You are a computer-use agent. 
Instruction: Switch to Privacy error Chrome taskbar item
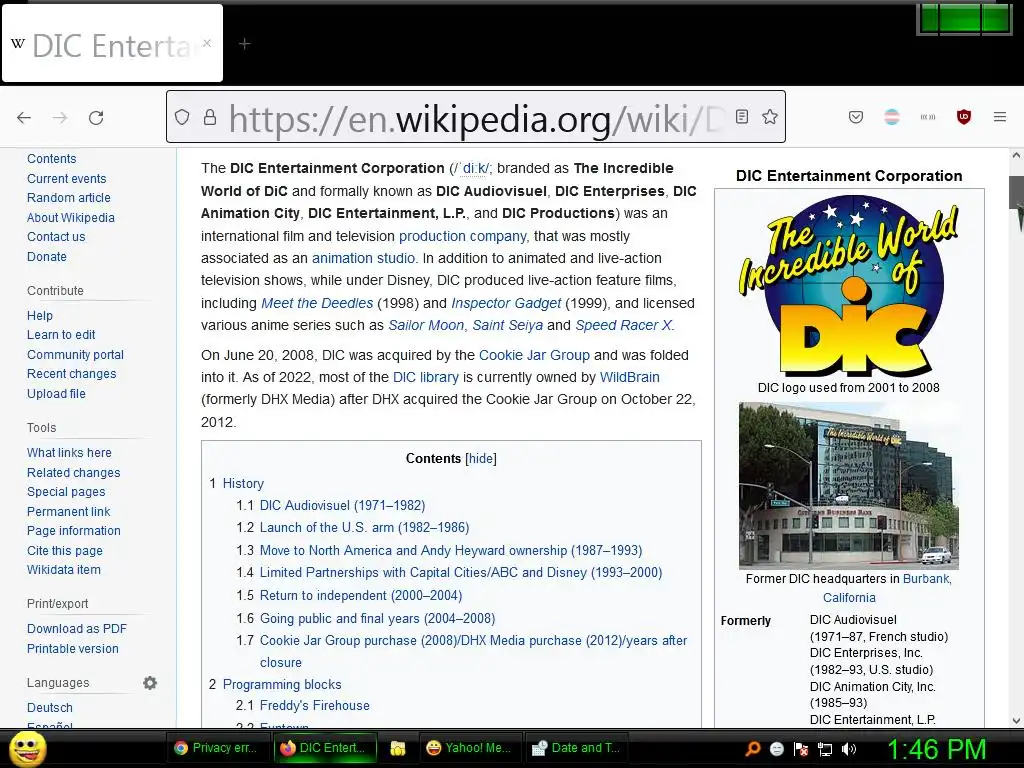[x=217, y=748]
